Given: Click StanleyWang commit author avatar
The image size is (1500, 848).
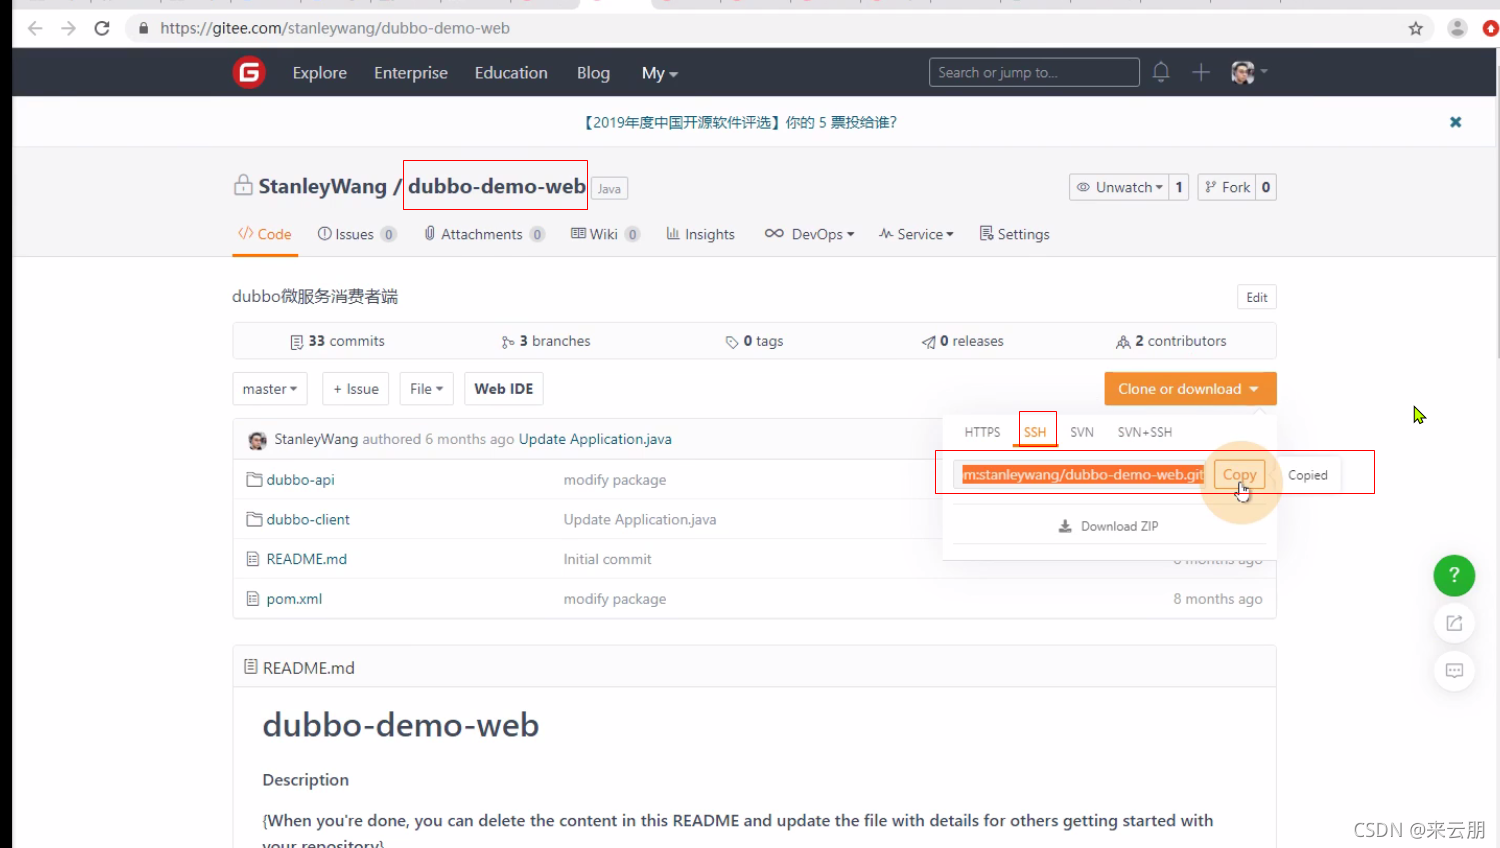Looking at the screenshot, I should click(x=257, y=440).
